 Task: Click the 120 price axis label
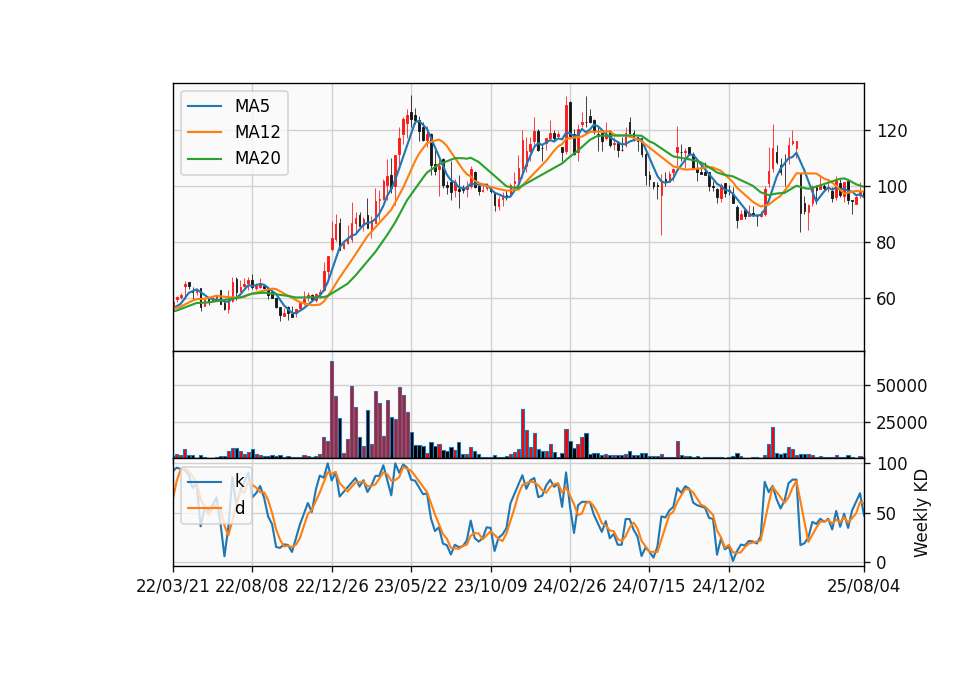coord(892,131)
